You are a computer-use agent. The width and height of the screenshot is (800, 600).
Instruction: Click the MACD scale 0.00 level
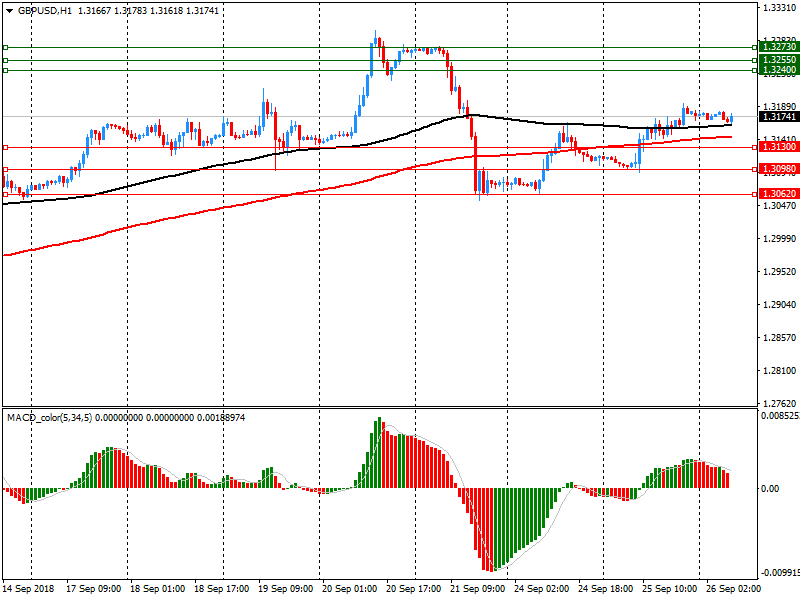pyautogui.click(x=771, y=489)
